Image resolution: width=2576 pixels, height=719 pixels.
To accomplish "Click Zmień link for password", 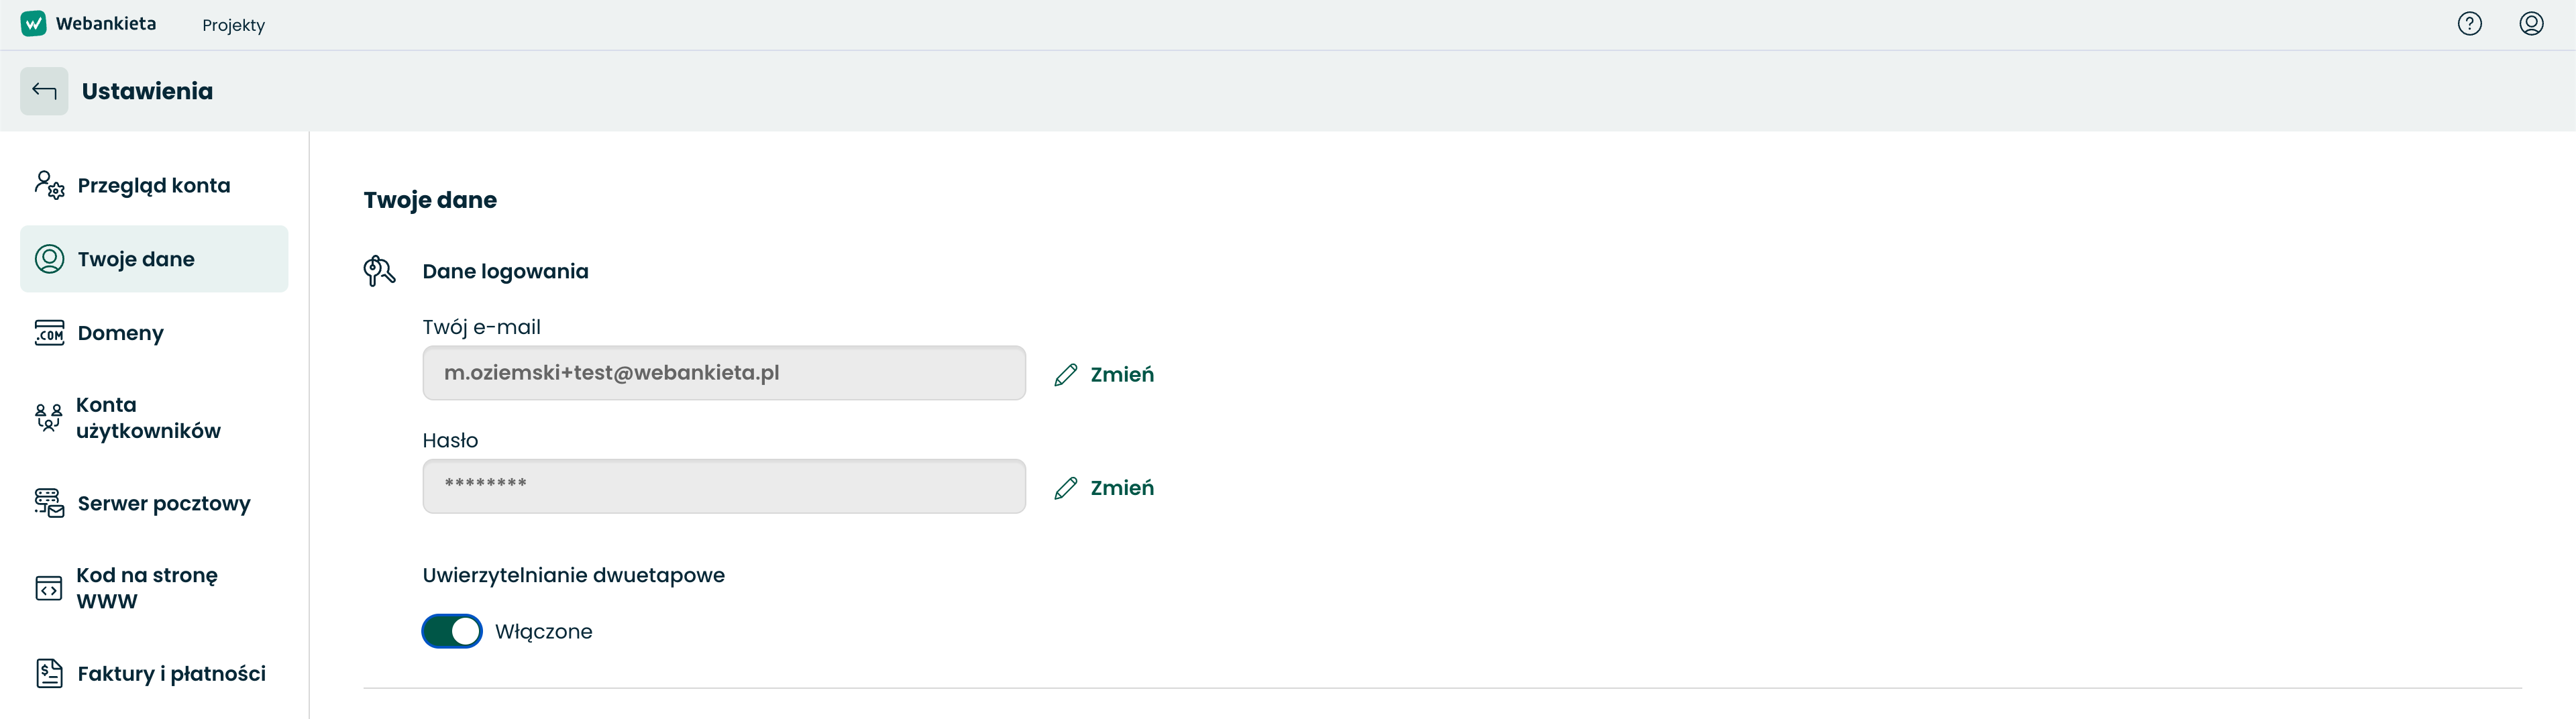I will [1122, 487].
